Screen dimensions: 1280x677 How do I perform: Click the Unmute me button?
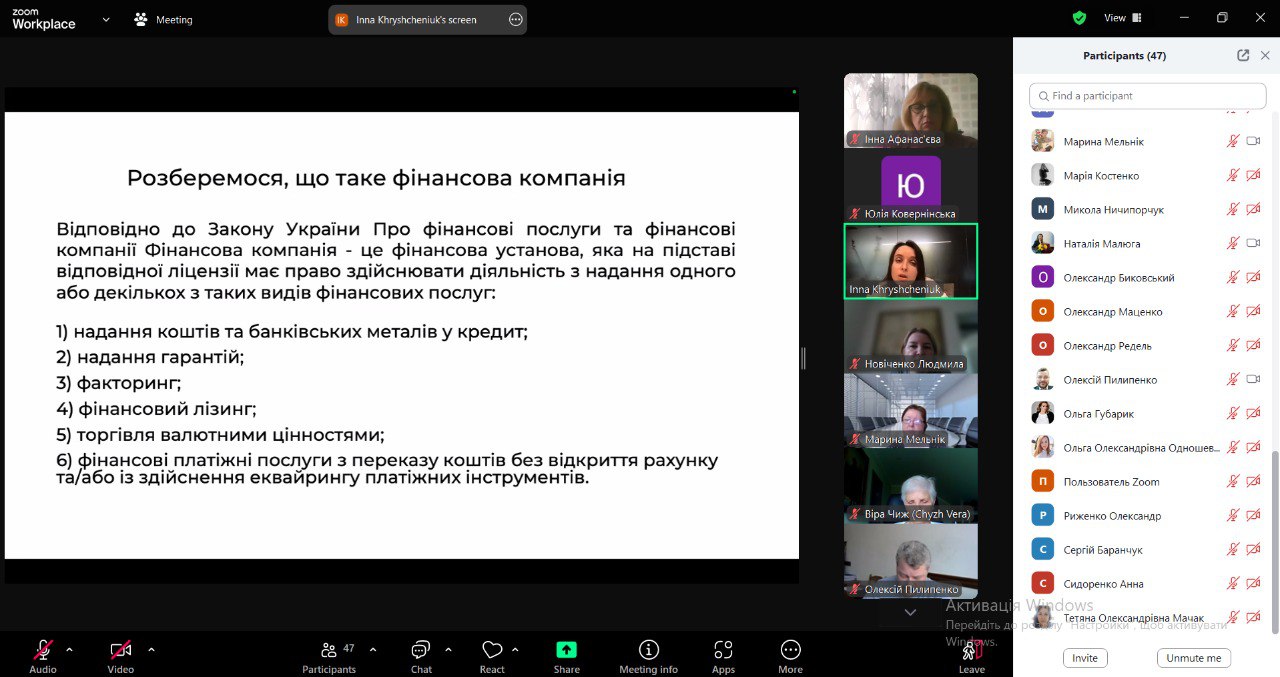[x=1193, y=658]
